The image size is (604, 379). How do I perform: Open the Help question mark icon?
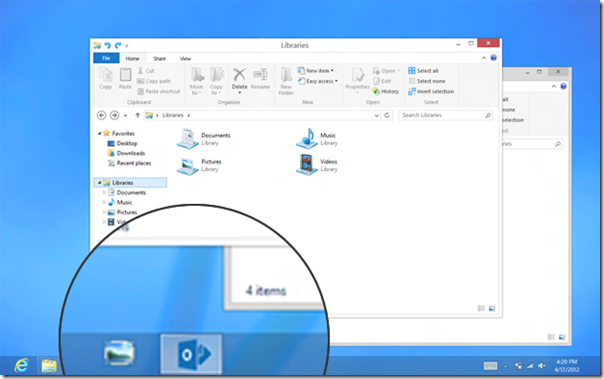493,58
